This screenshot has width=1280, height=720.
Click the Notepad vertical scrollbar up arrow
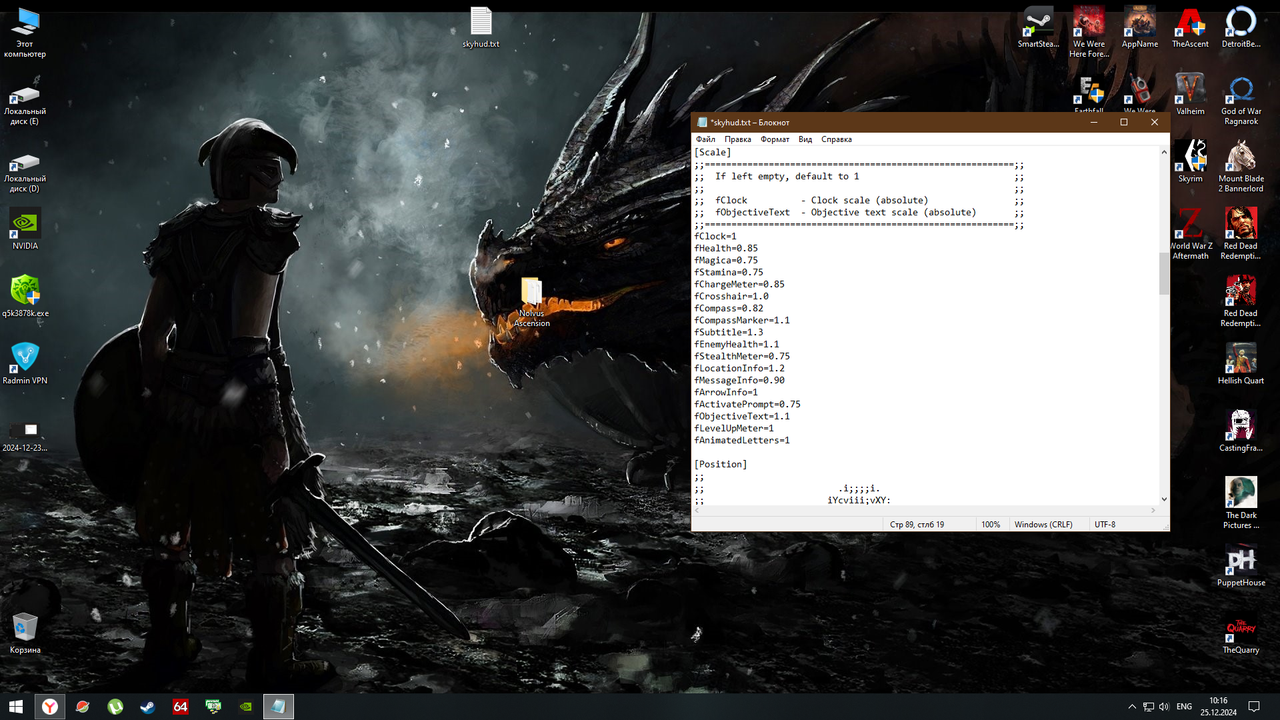pyautogui.click(x=1164, y=152)
